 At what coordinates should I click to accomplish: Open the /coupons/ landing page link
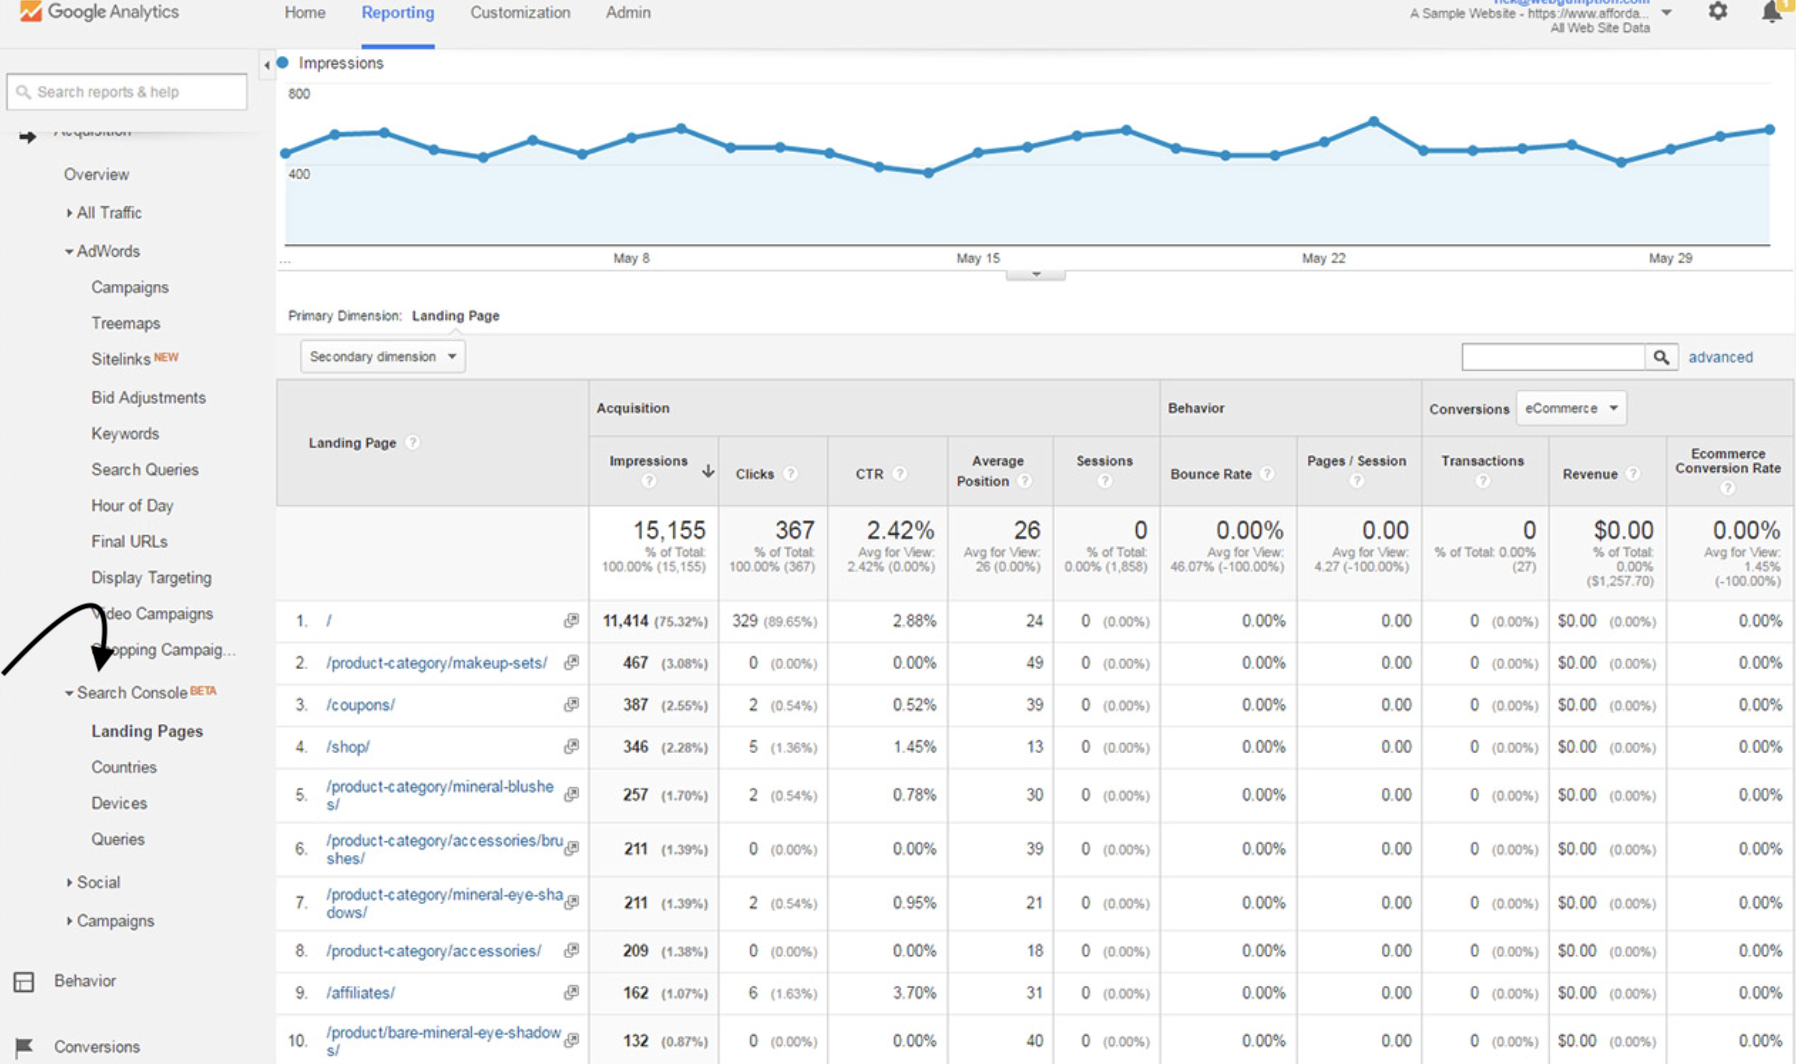pyautogui.click(x=360, y=705)
